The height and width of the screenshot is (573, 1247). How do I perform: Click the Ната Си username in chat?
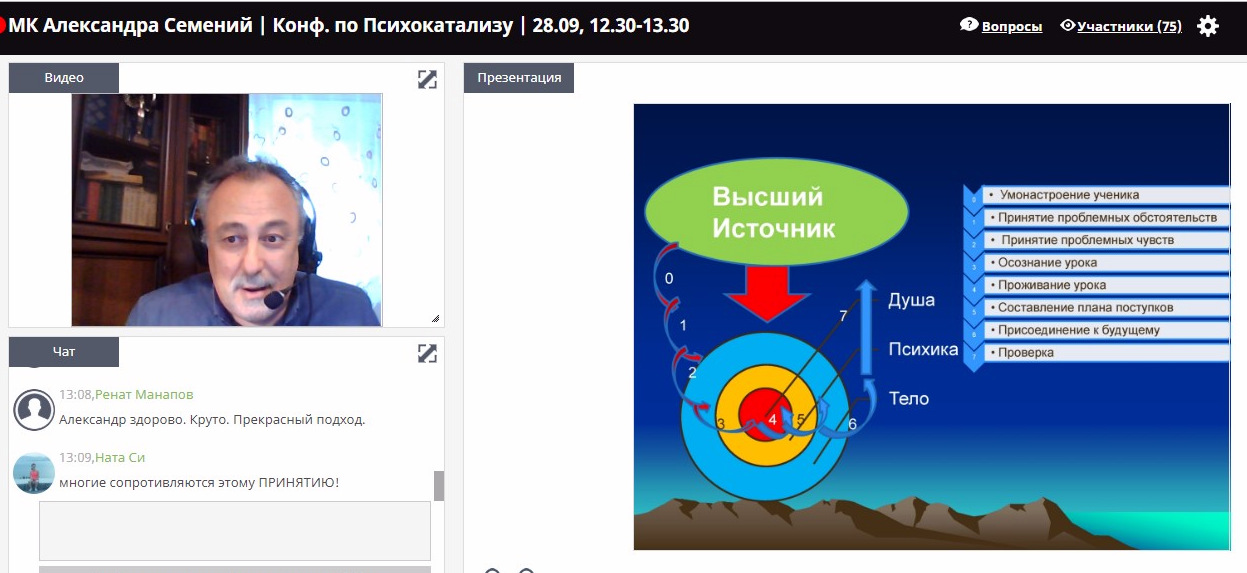[x=120, y=458]
